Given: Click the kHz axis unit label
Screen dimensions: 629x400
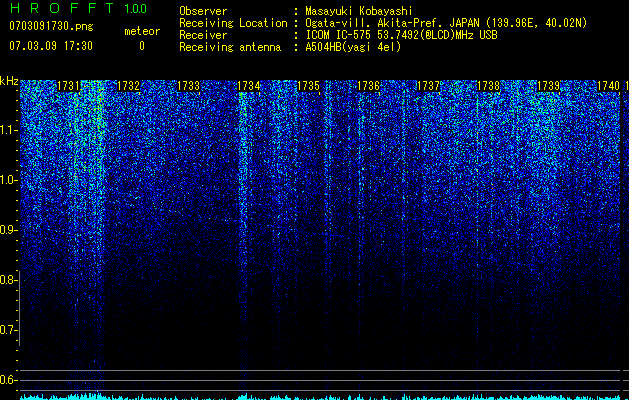Looking at the screenshot, I should click(x=9, y=81).
